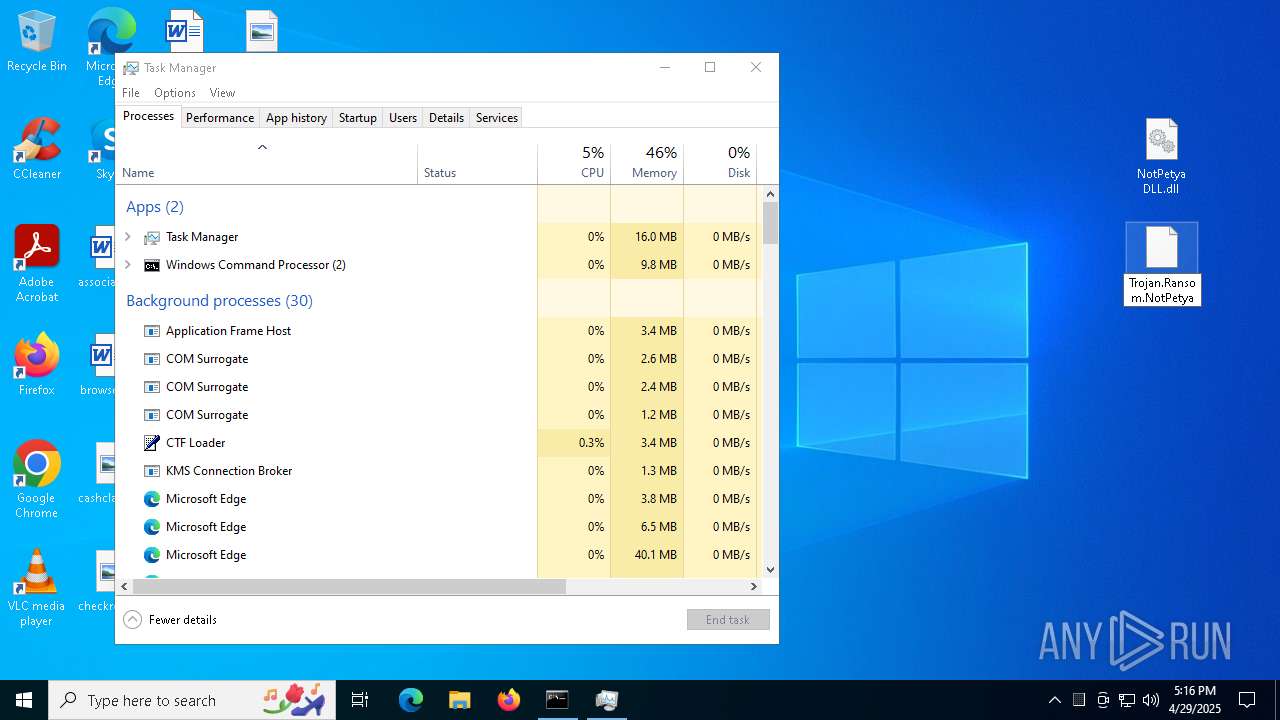This screenshot has width=1280, height=720.
Task: Click the Background processes (30) group header
Action: point(219,301)
